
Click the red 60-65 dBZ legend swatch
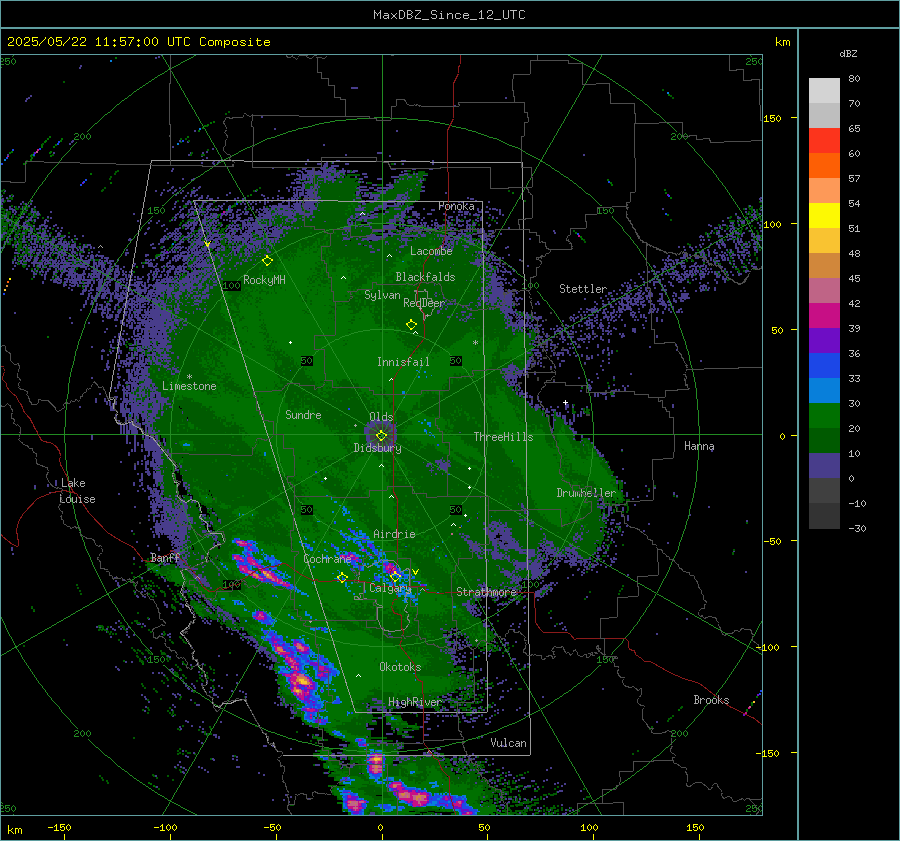point(824,141)
